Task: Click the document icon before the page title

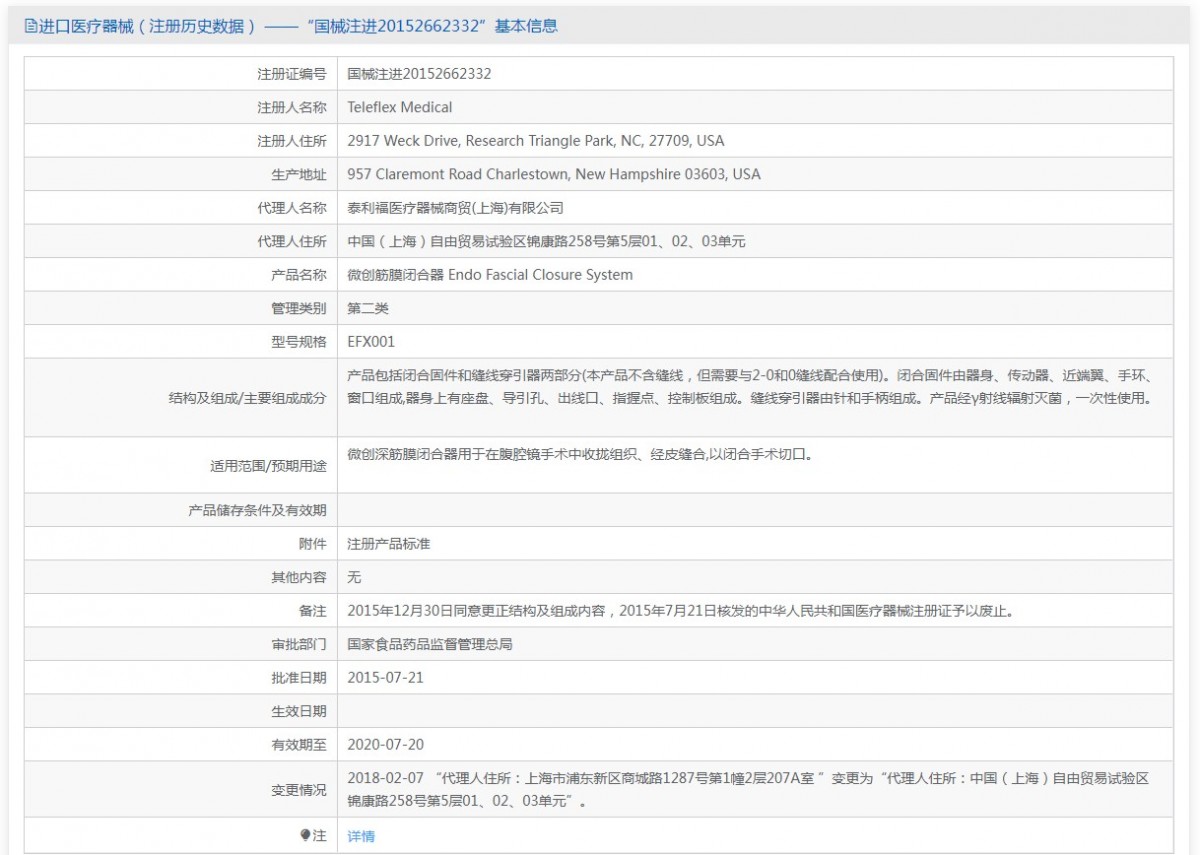Action: pos(30,27)
